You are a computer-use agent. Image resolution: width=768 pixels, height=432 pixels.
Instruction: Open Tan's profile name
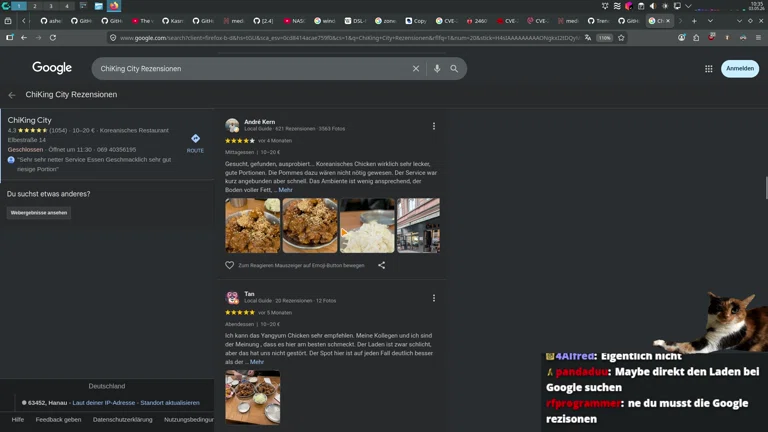(249, 294)
